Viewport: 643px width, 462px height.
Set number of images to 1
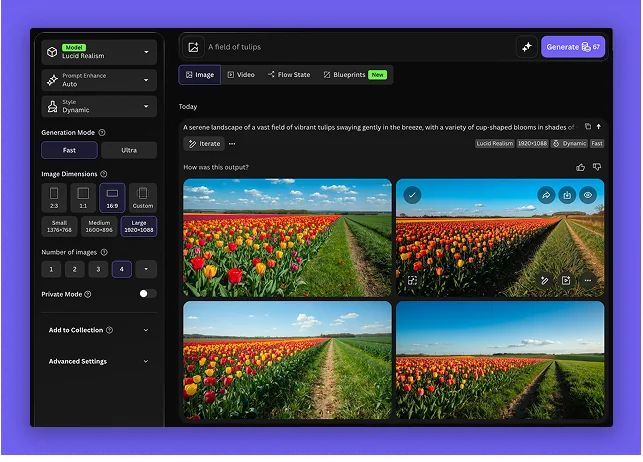(51, 269)
